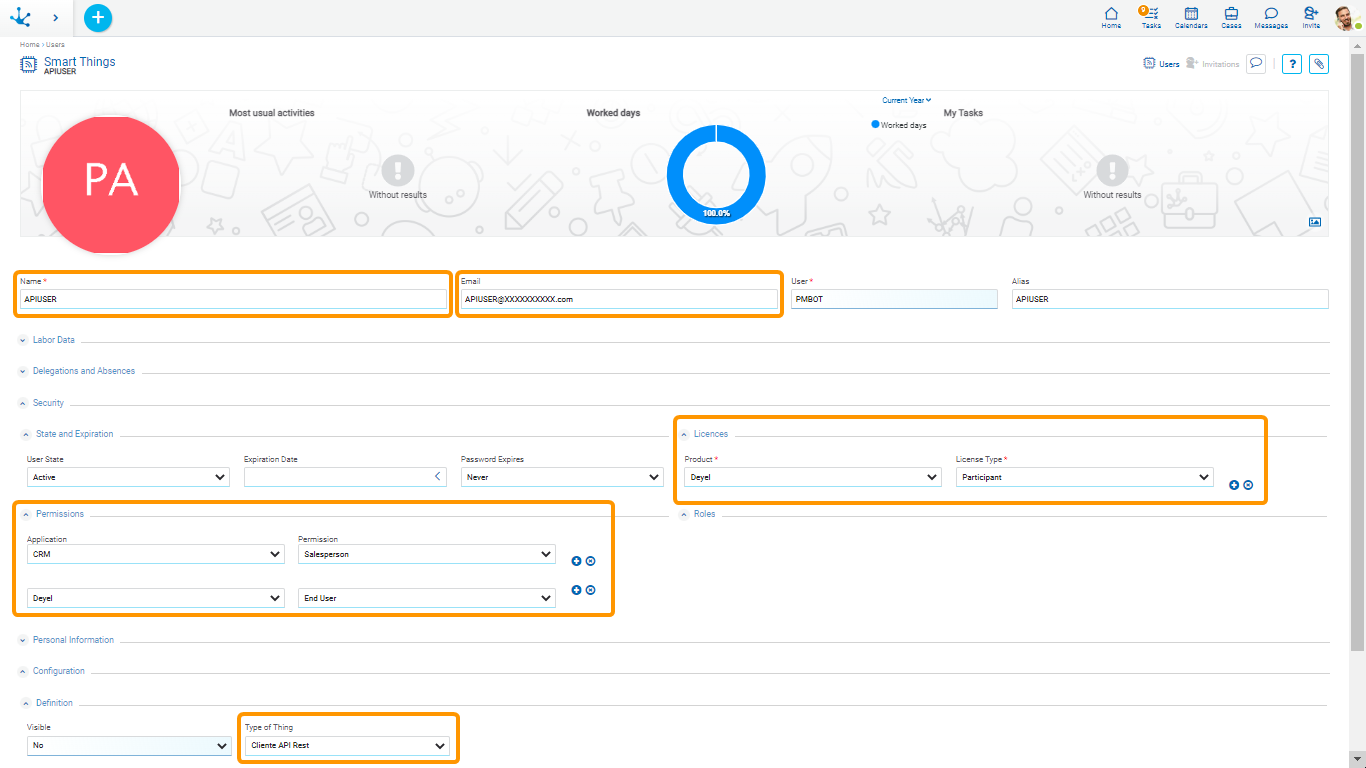Open the User State dropdown
Image resolution: width=1366 pixels, height=768 pixels.
pyautogui.click(x=128, y=478)
